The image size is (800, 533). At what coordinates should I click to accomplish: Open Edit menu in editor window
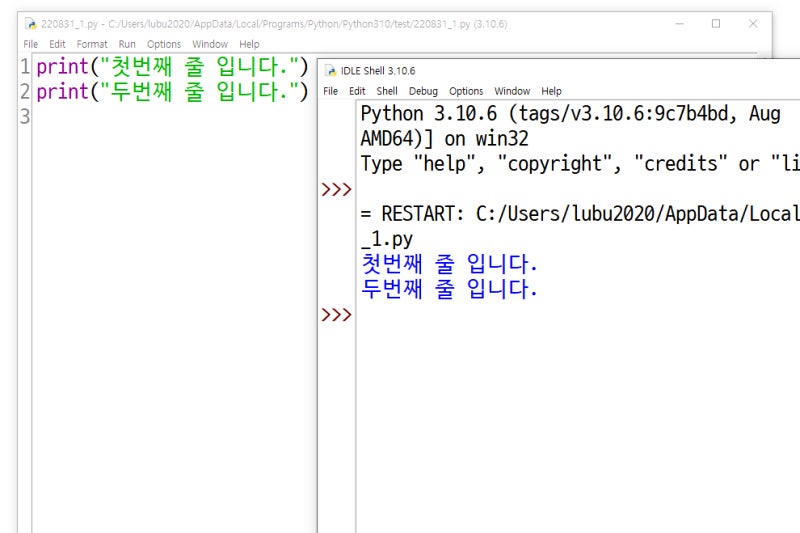[57, 44]
